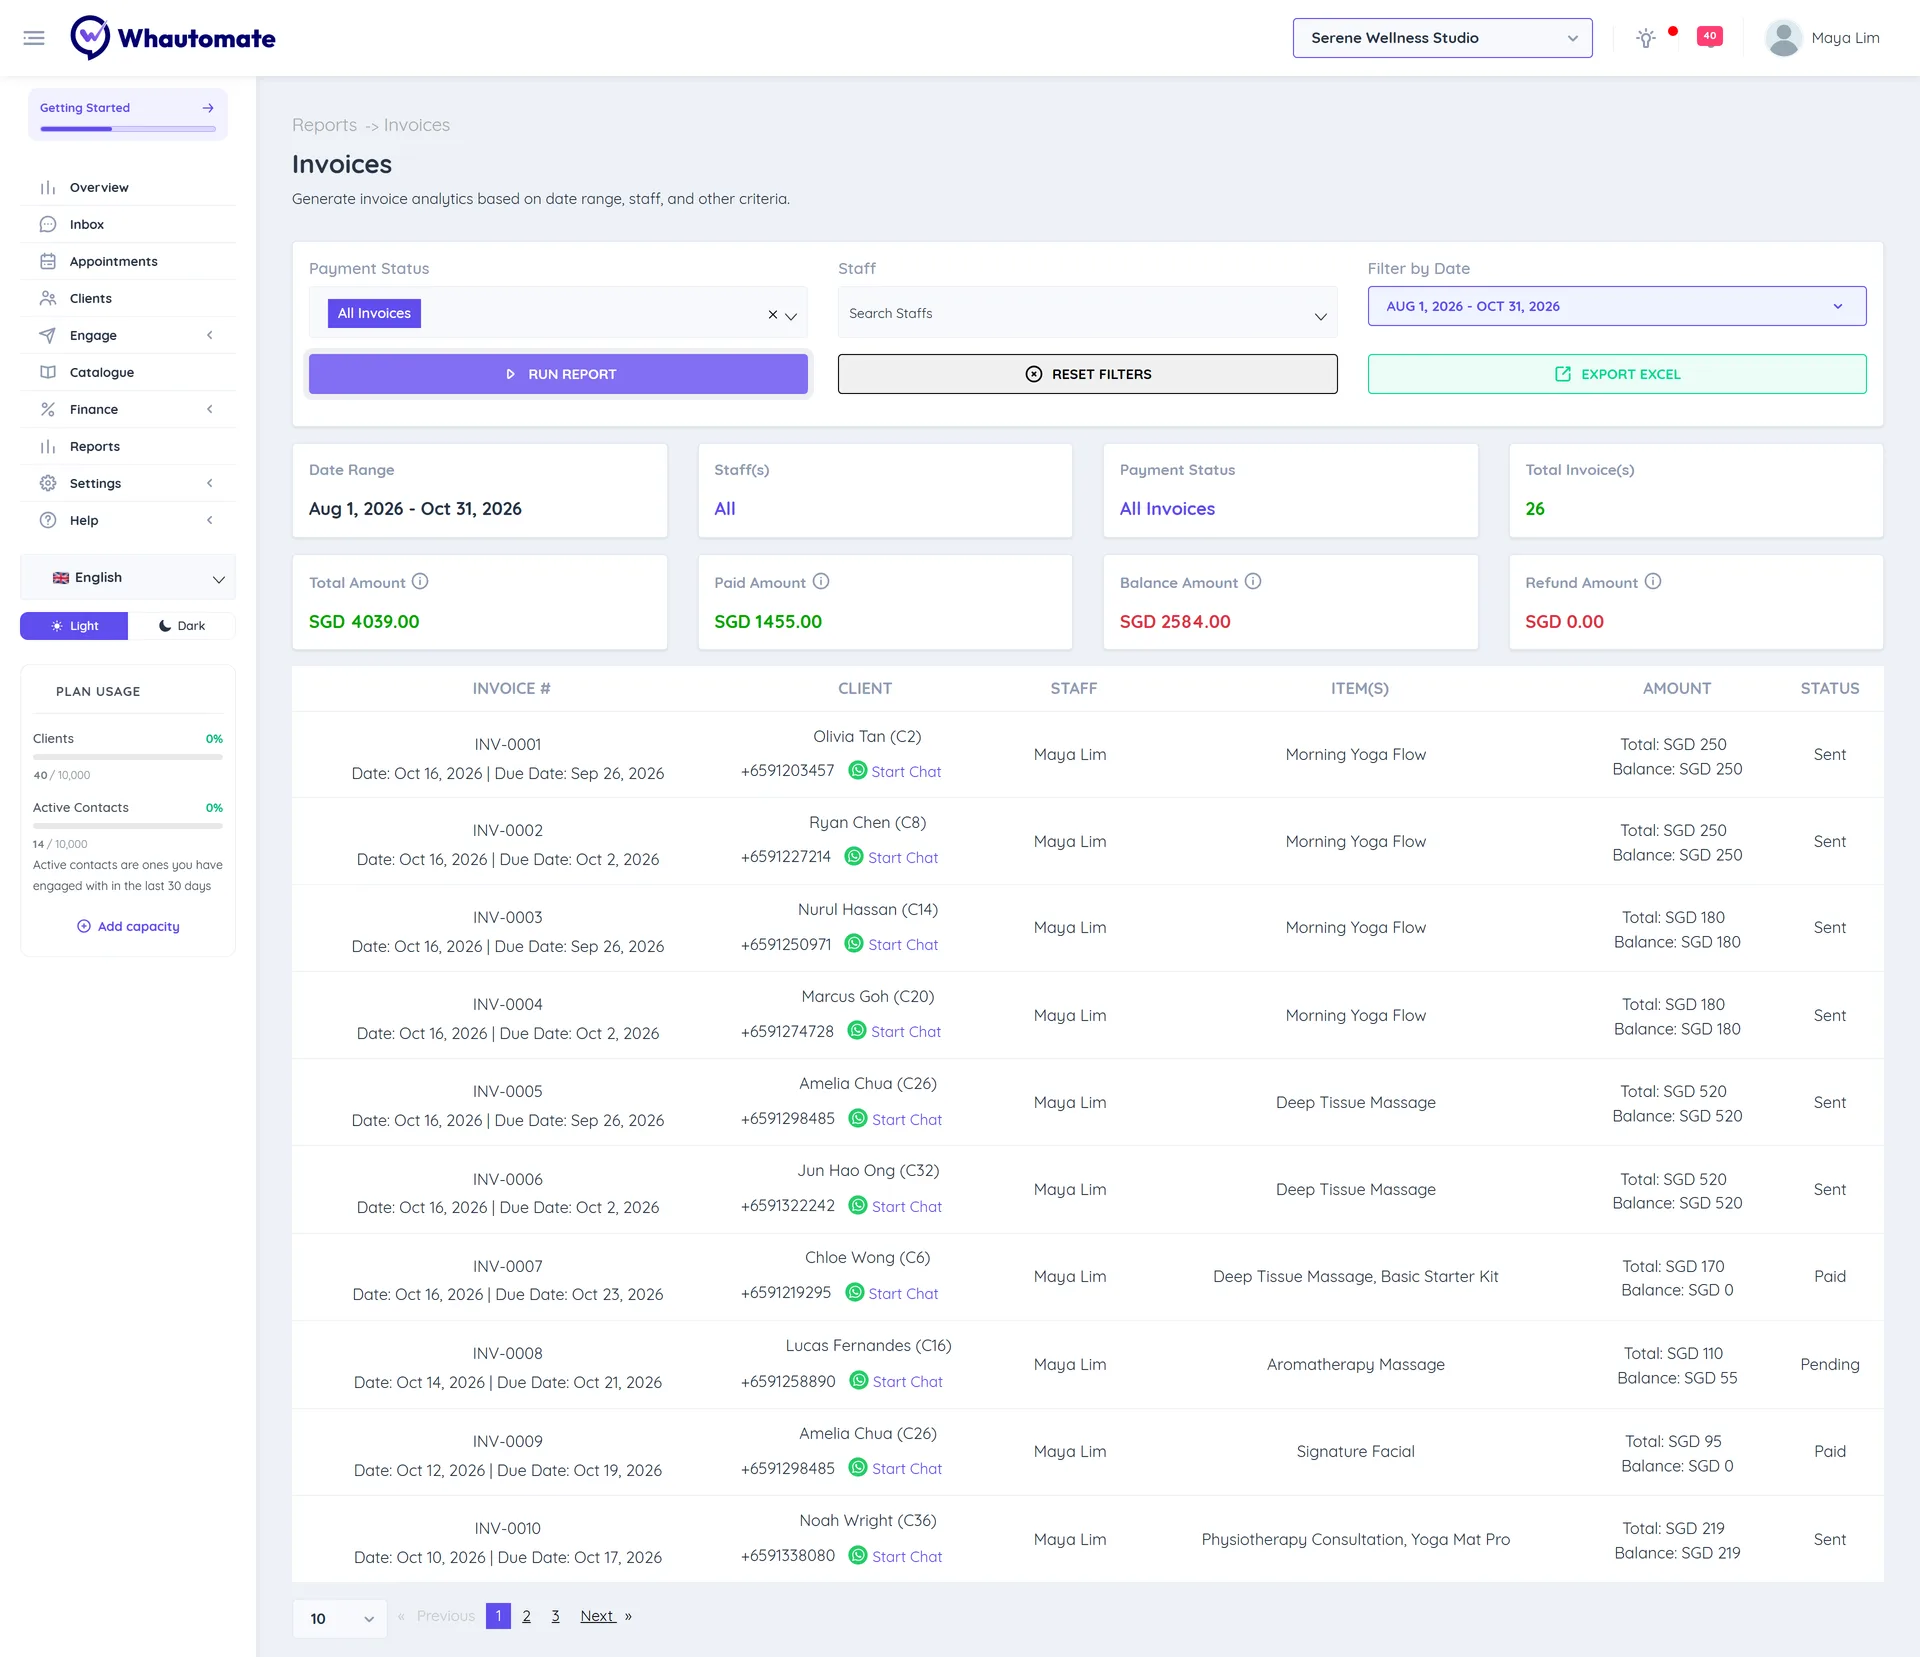1920x1657 pixels.
Task: Go to page 2 of invoices
Action: click(526, 1616)
